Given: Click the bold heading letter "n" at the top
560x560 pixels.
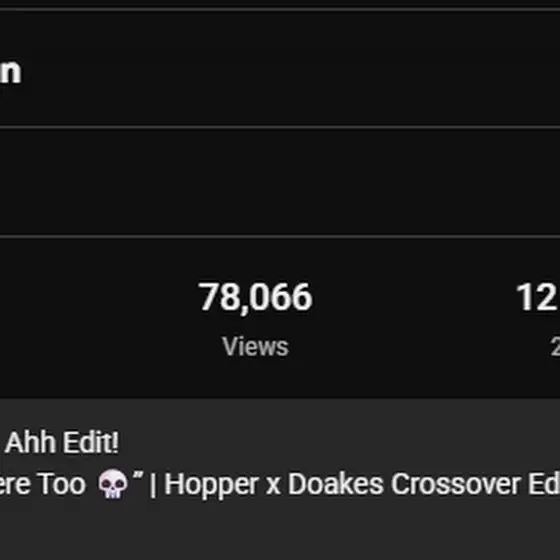Looking at the screenshot, I should point(10,72).
